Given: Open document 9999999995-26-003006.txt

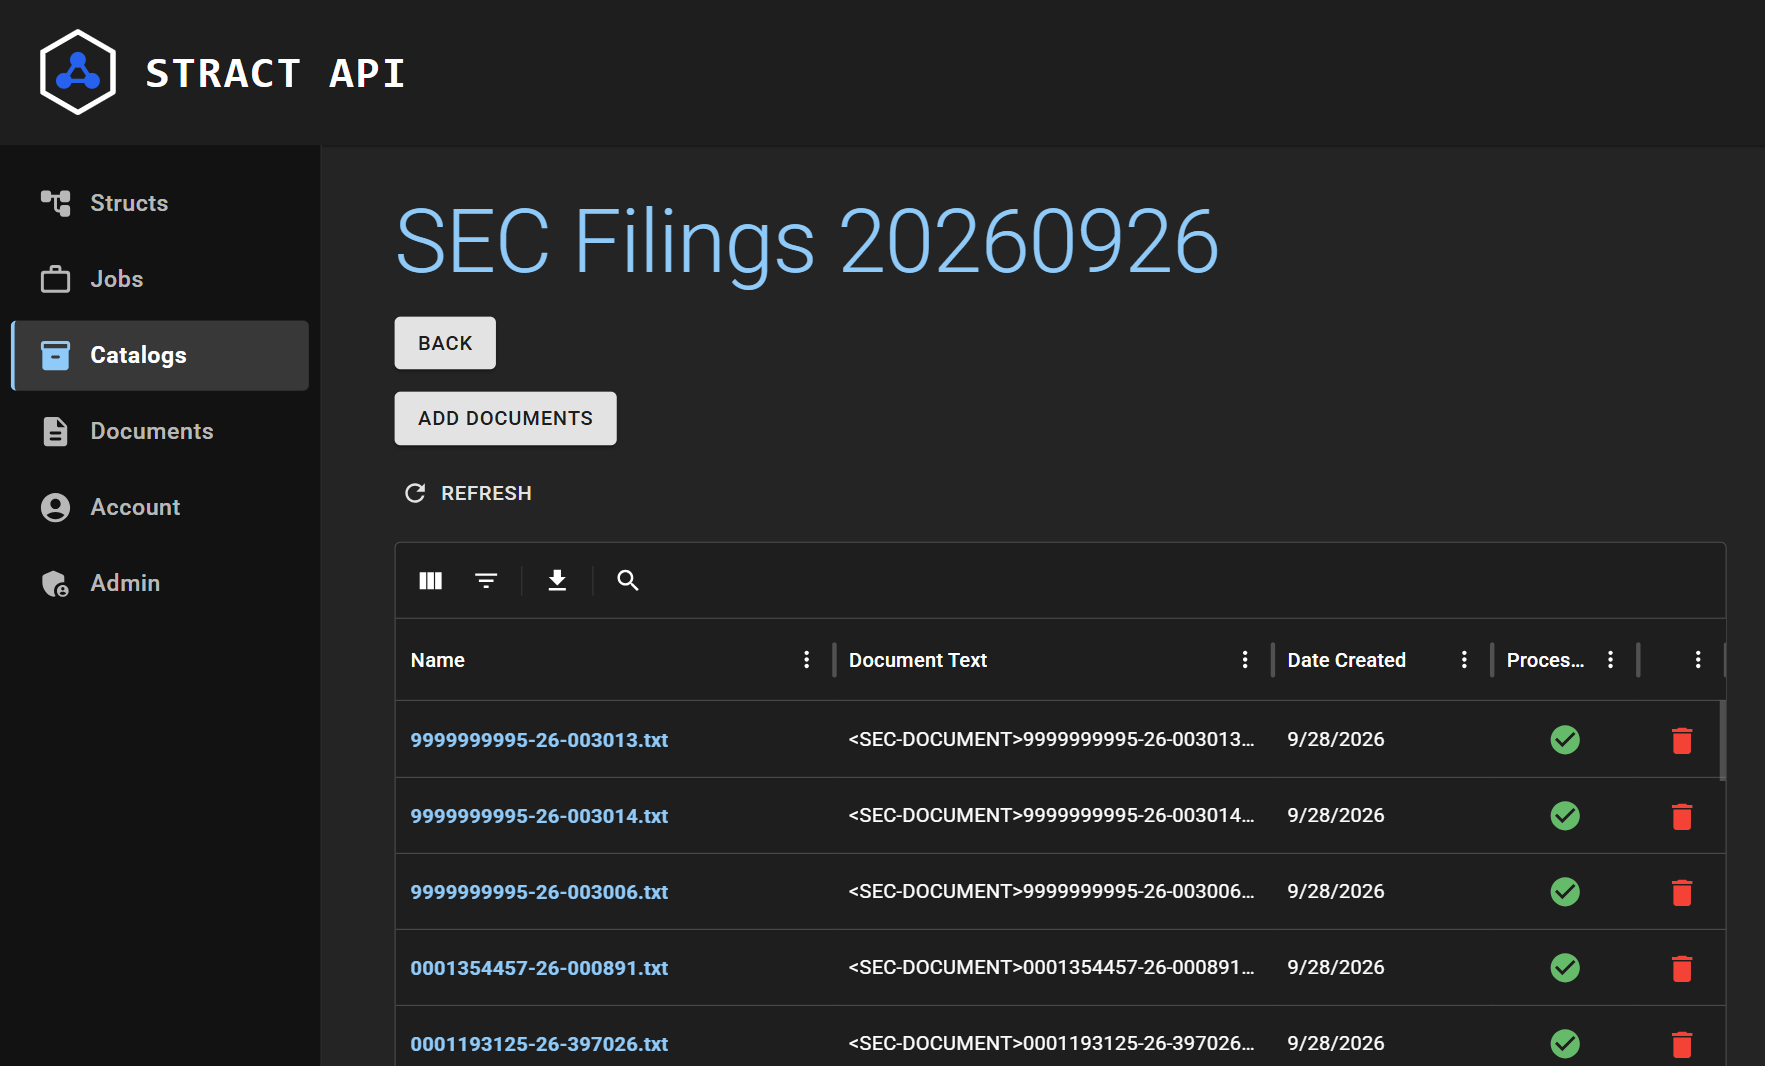Looking at the screenshot, I should point(539,892).
